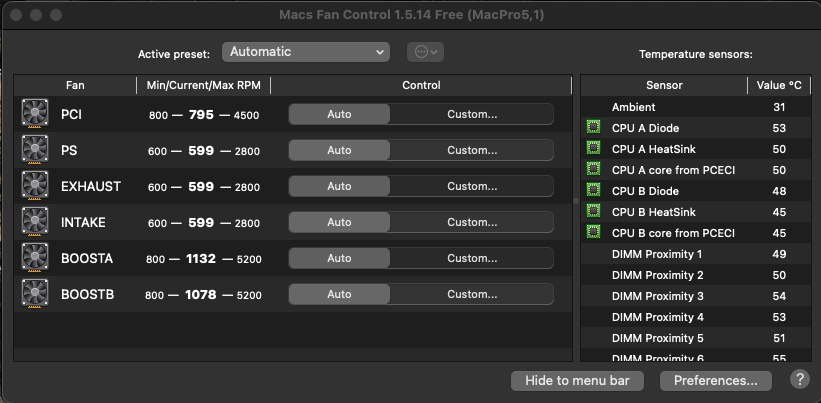Click the BOOSTA current RPM value 1132
Screen dimensions: 821x403
[201, 259]
